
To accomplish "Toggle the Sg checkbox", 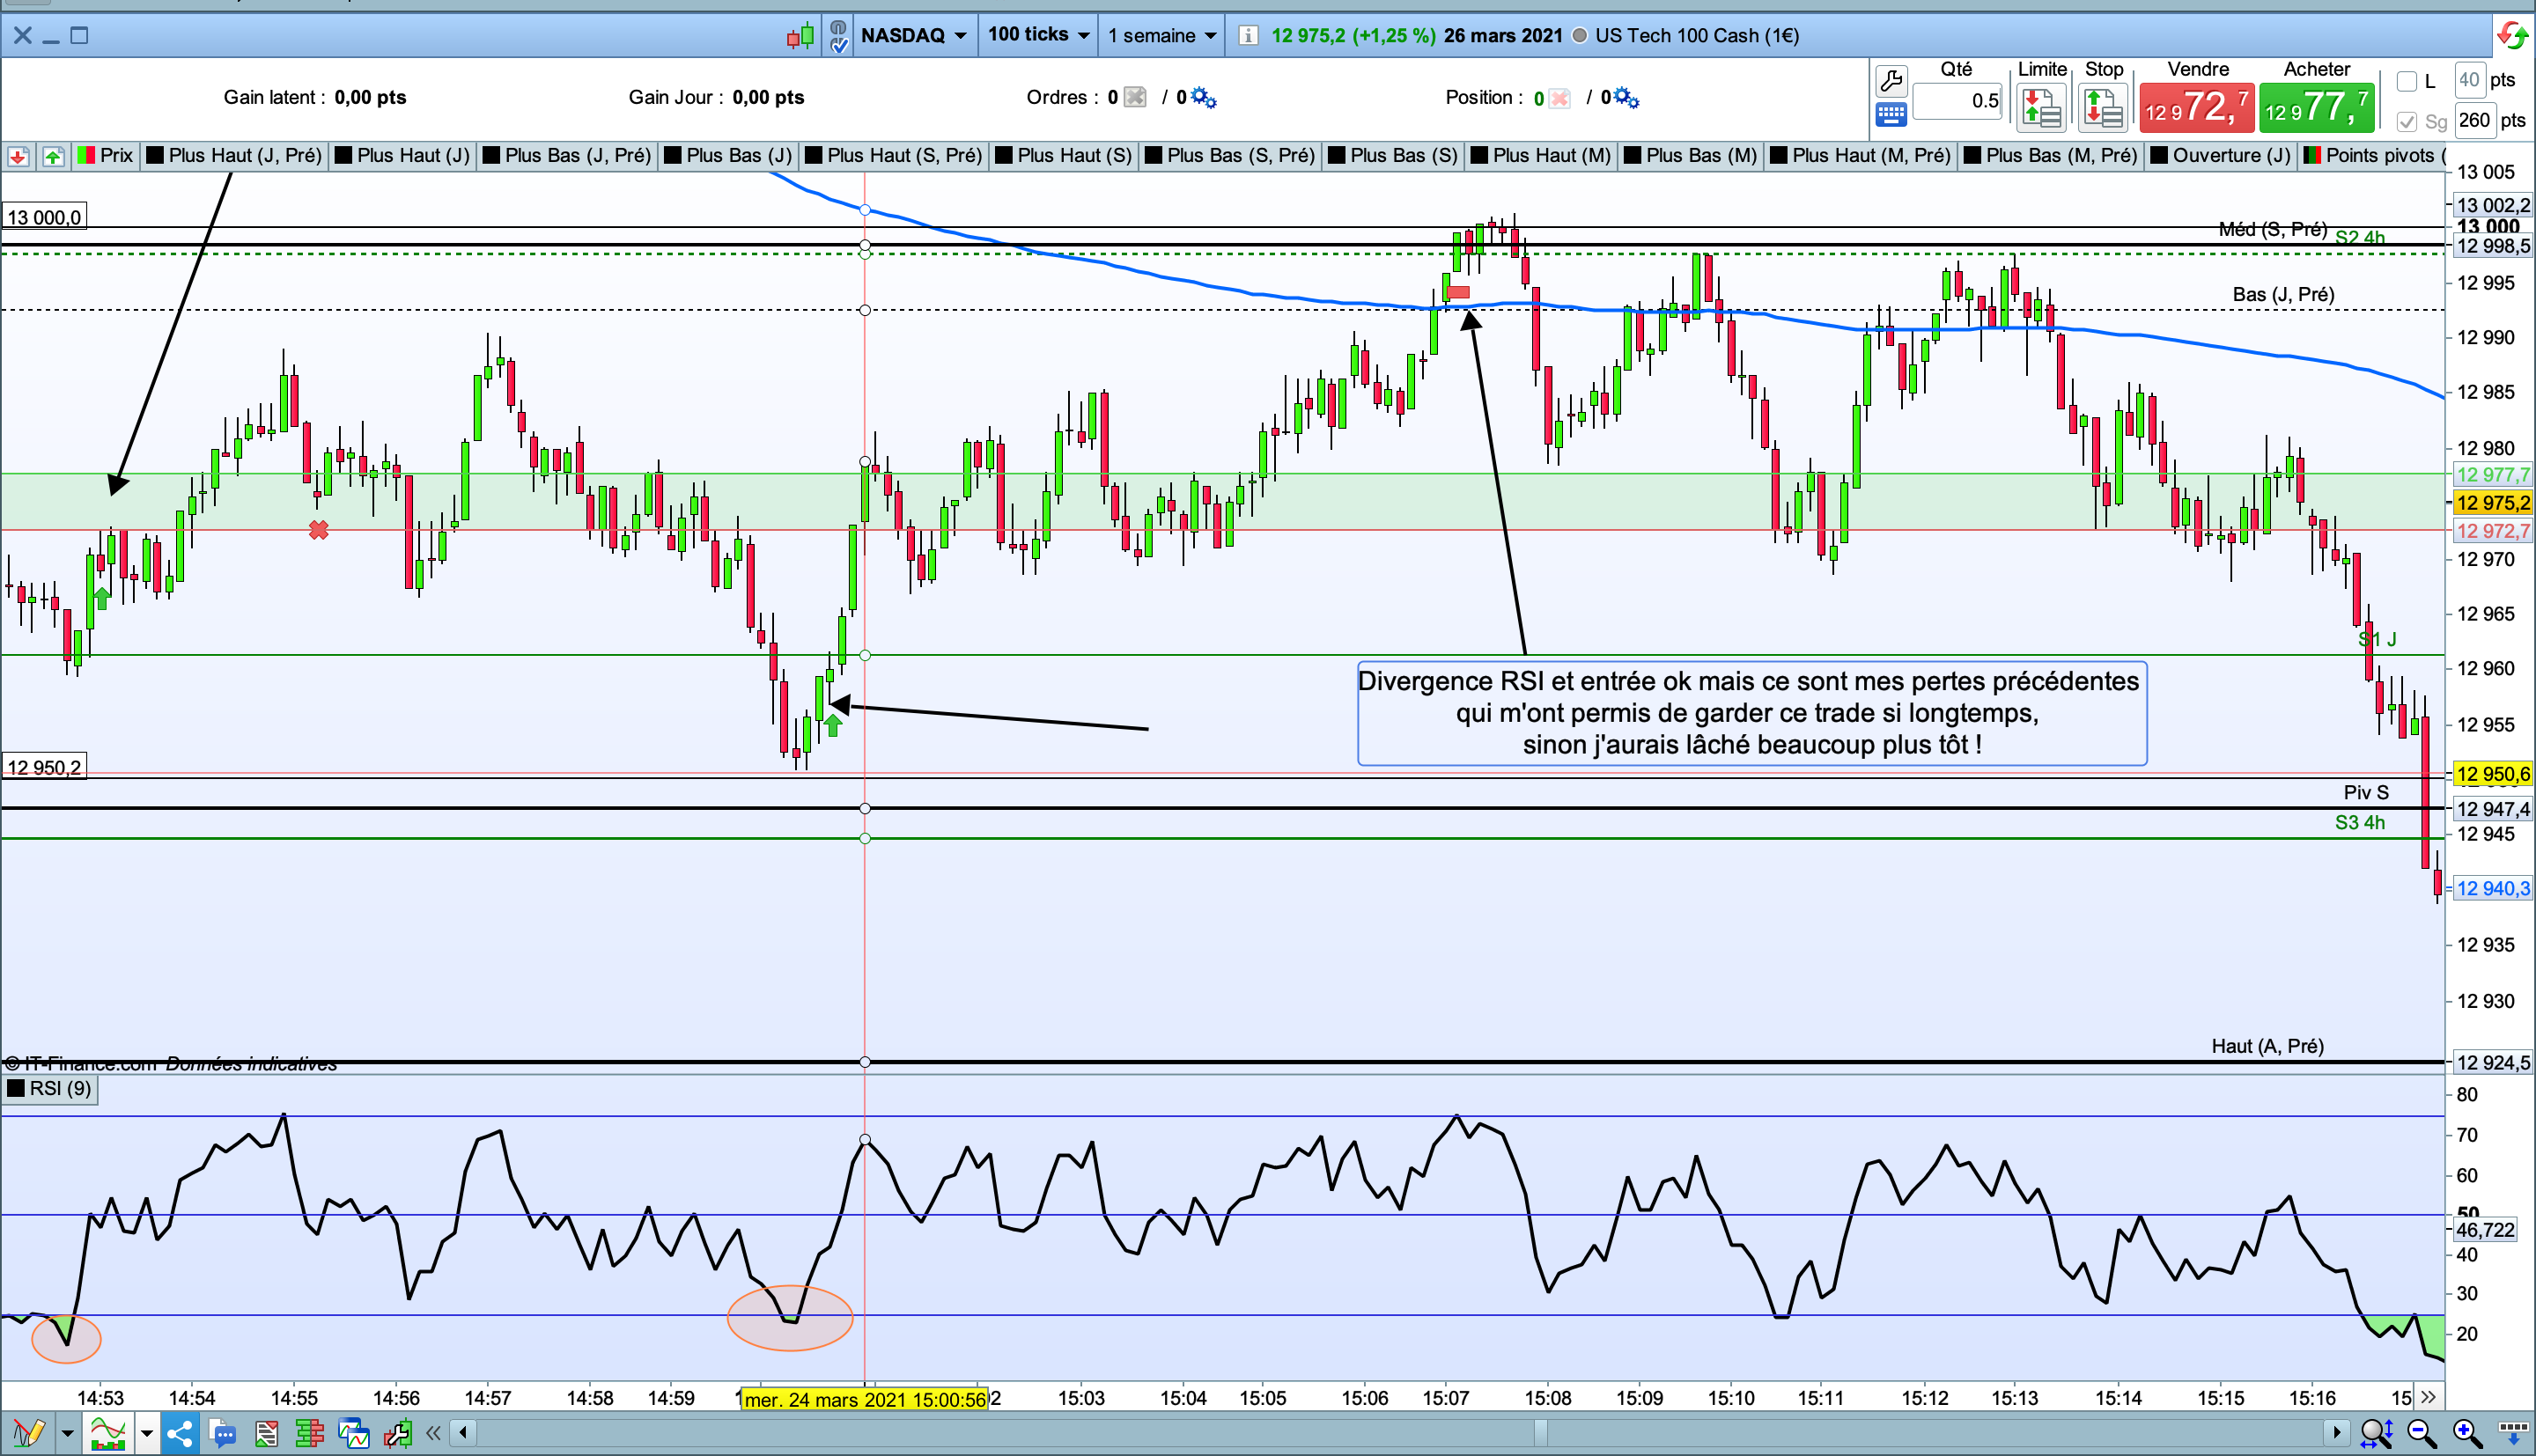I will 2407,122.
